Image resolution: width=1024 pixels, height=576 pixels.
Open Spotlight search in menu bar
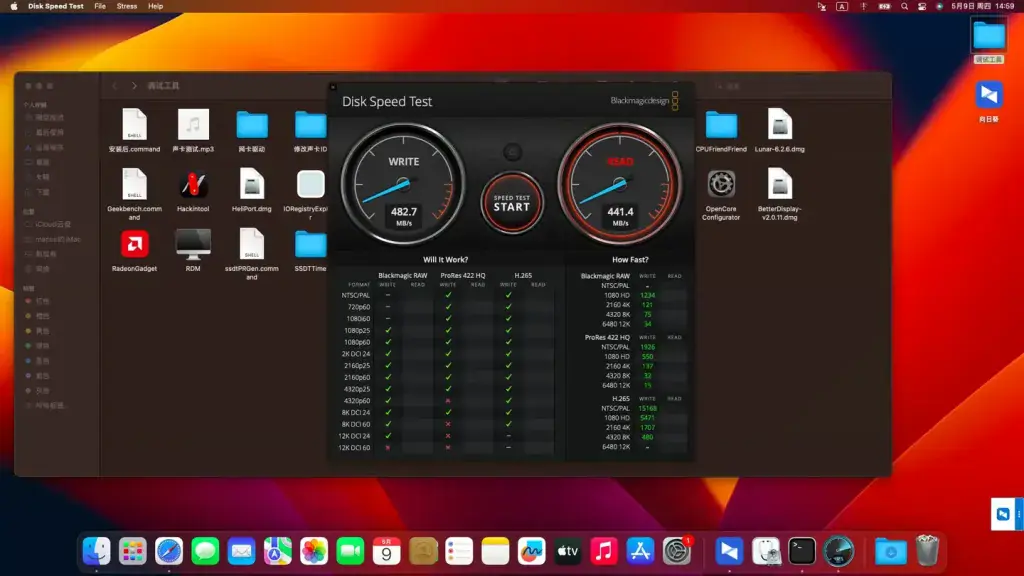(904, 6)
